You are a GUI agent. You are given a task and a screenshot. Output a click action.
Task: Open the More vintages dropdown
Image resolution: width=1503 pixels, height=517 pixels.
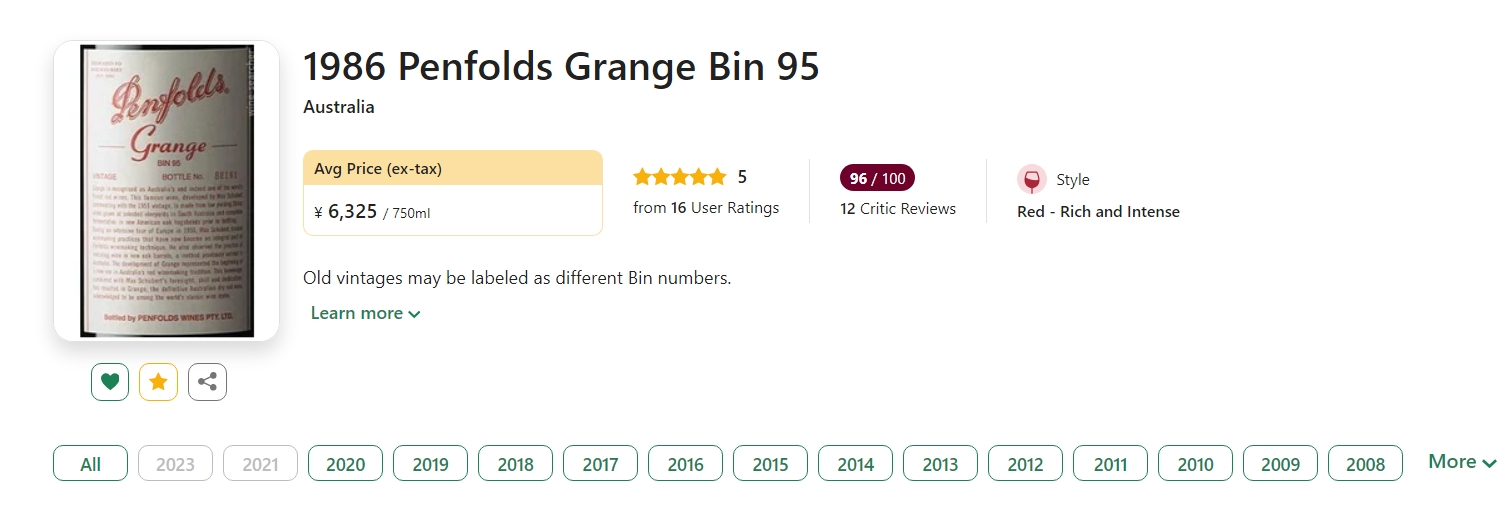coord(1462,462)
